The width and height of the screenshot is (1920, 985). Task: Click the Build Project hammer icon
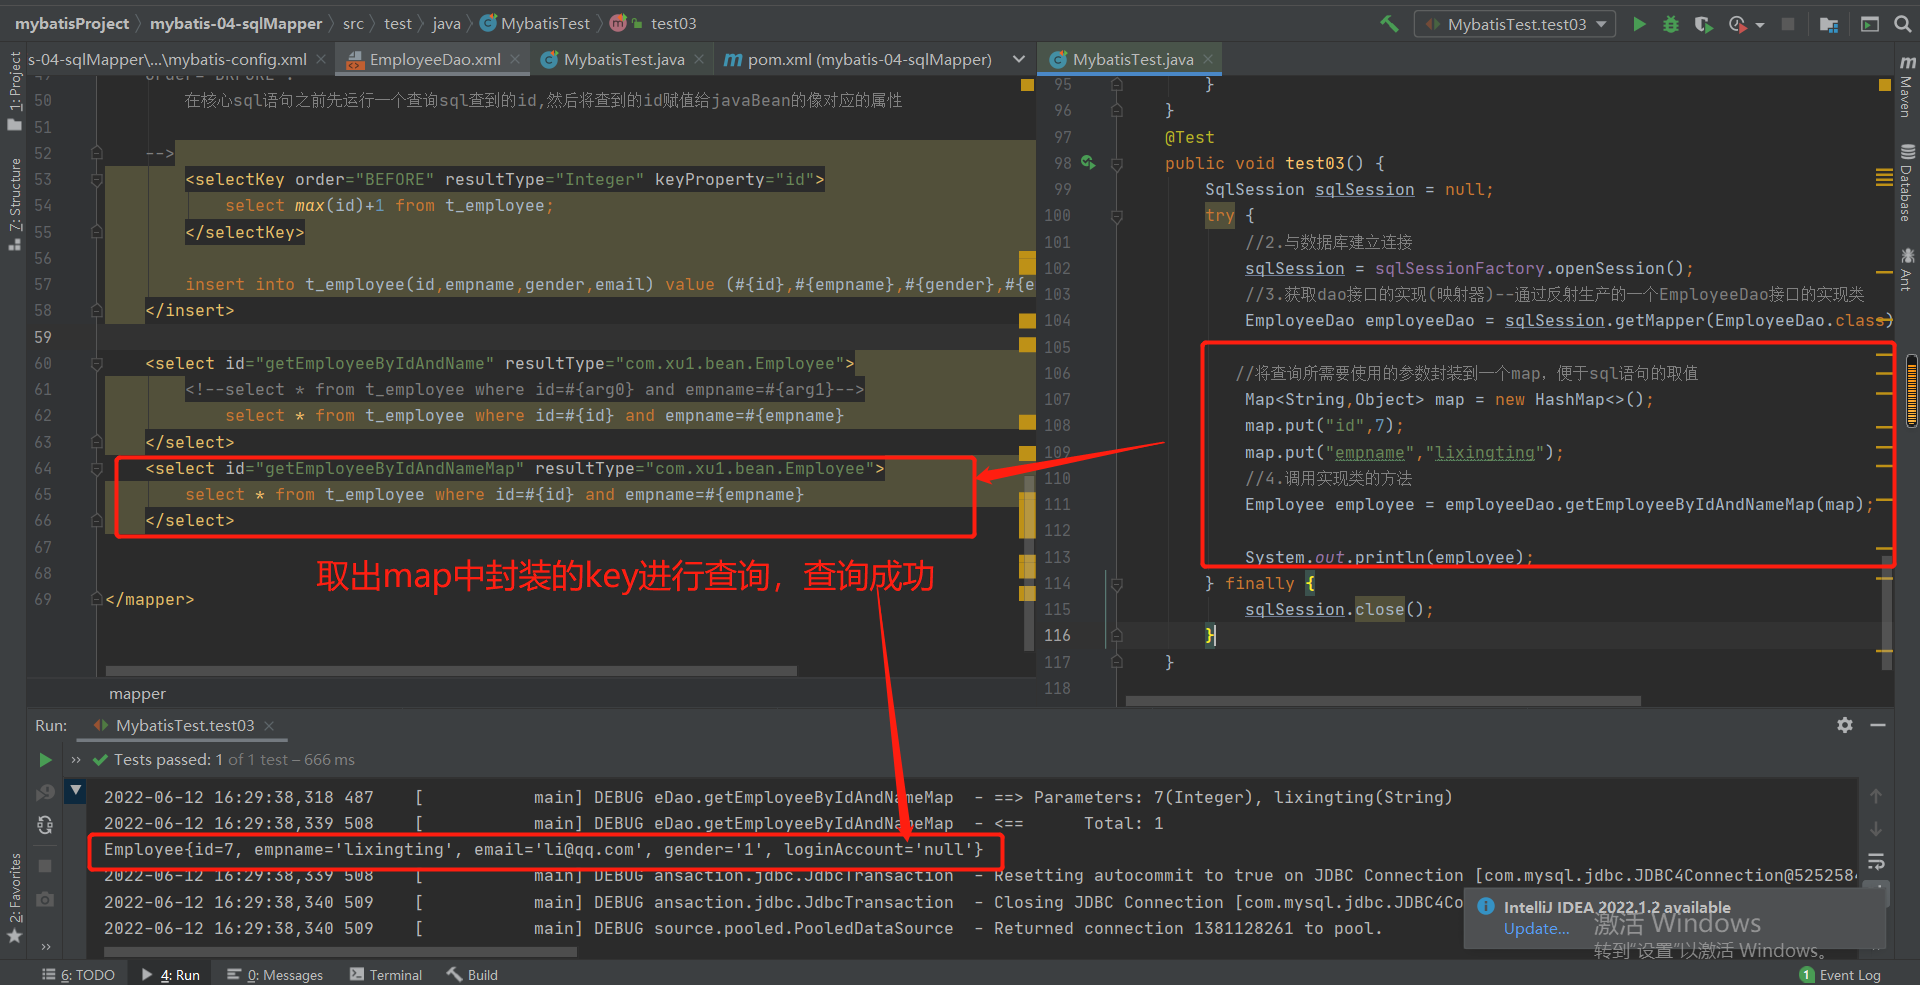click(1389, 23)
